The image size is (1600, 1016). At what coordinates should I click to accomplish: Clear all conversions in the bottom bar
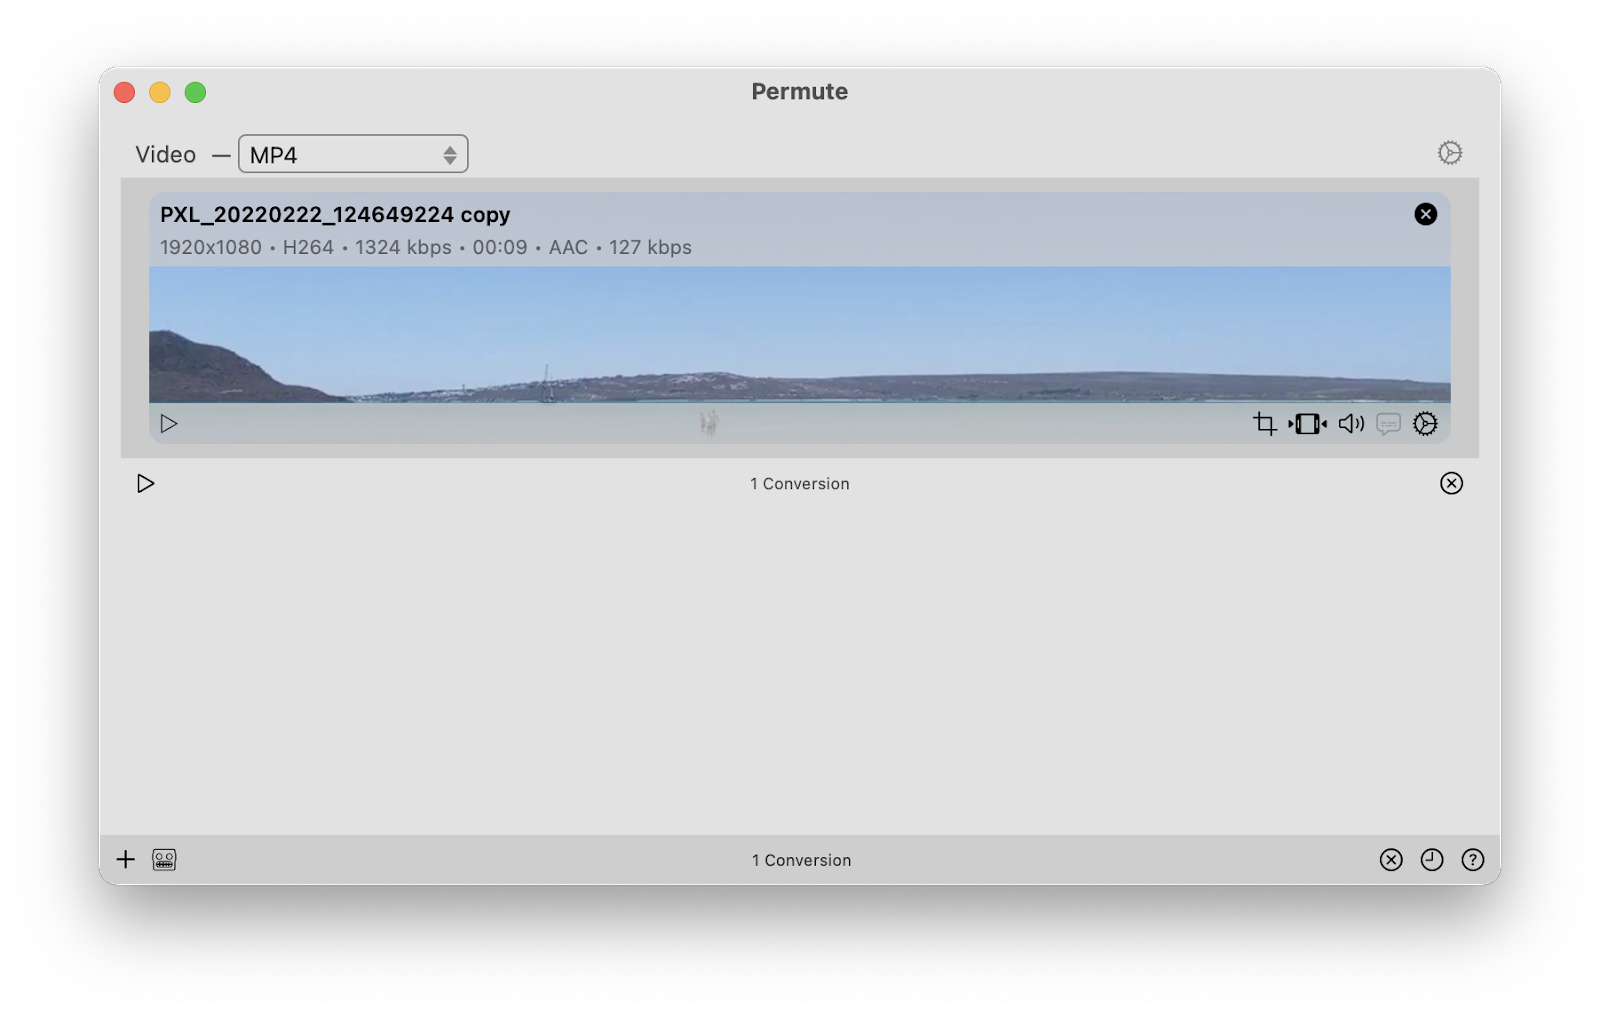pos(1391,860)
